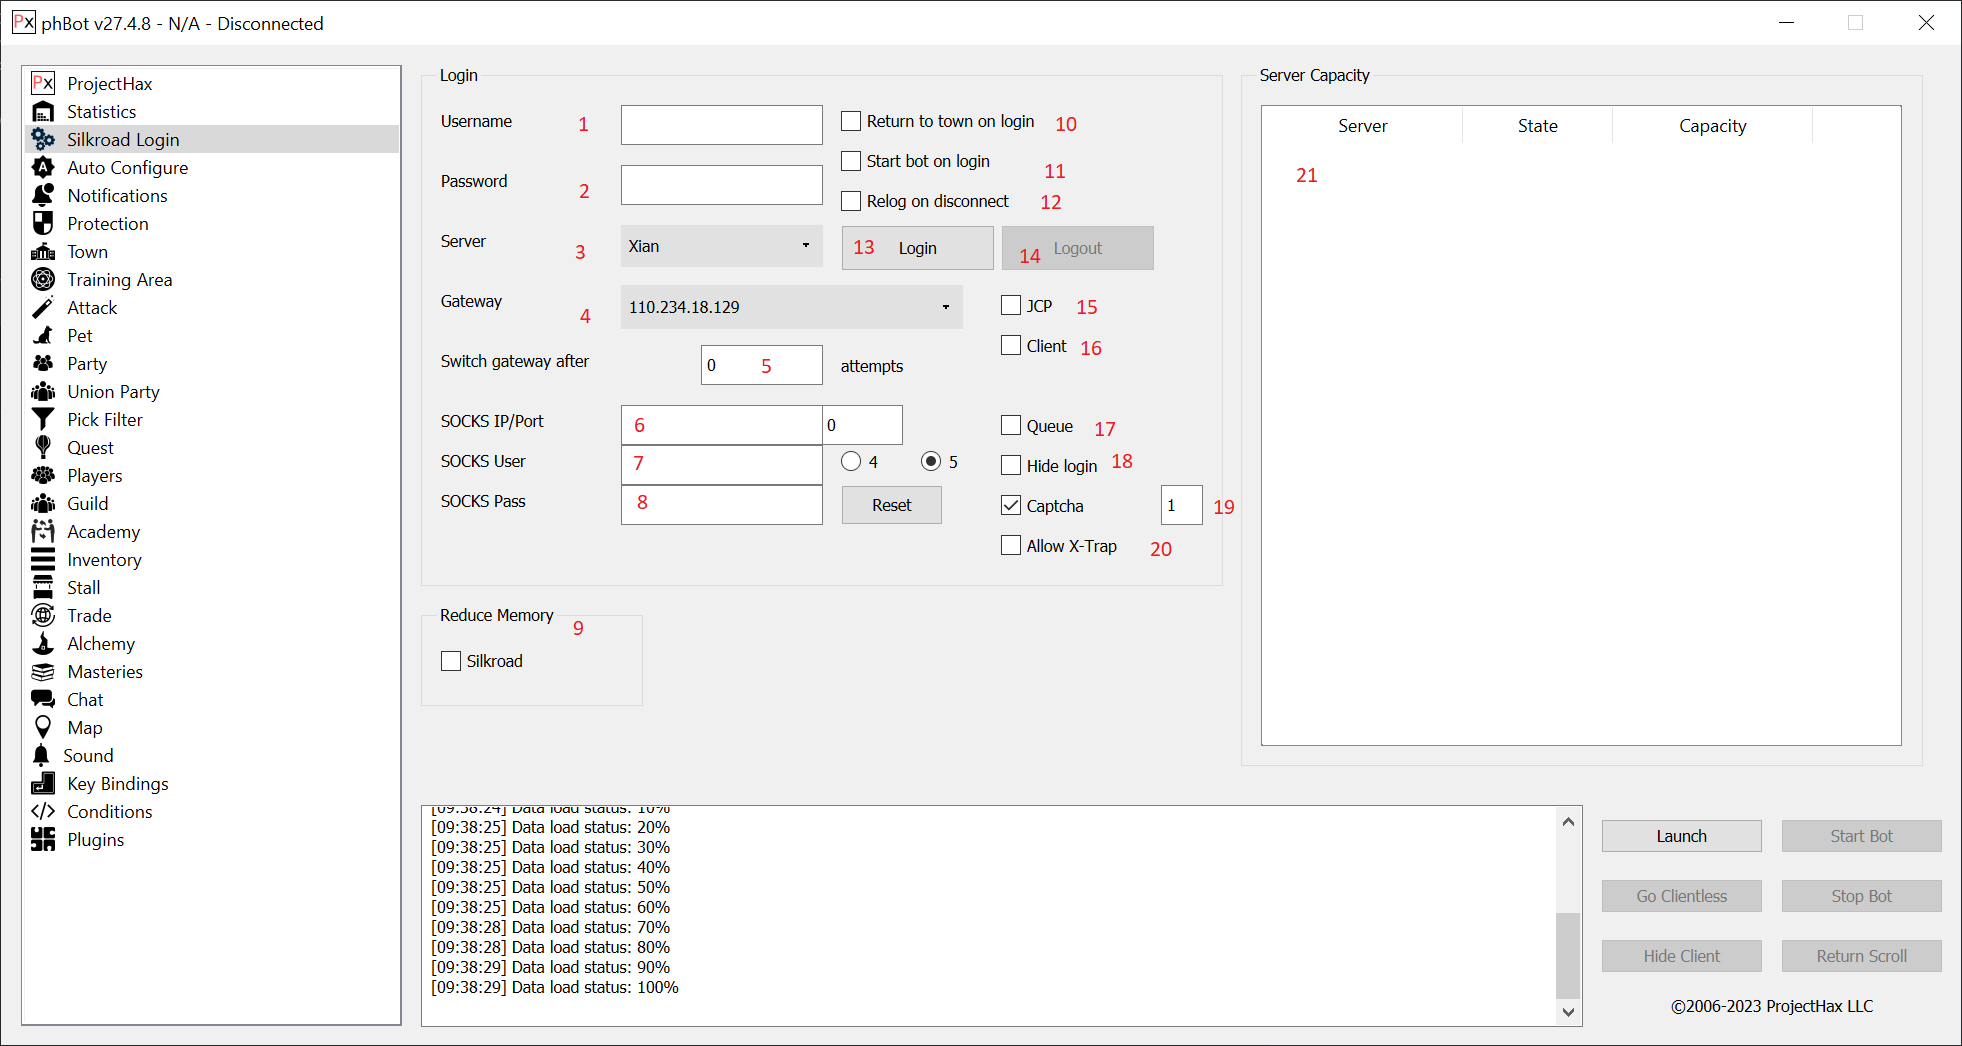Enable the Relog on disconnect checkbox

[851, 201]
